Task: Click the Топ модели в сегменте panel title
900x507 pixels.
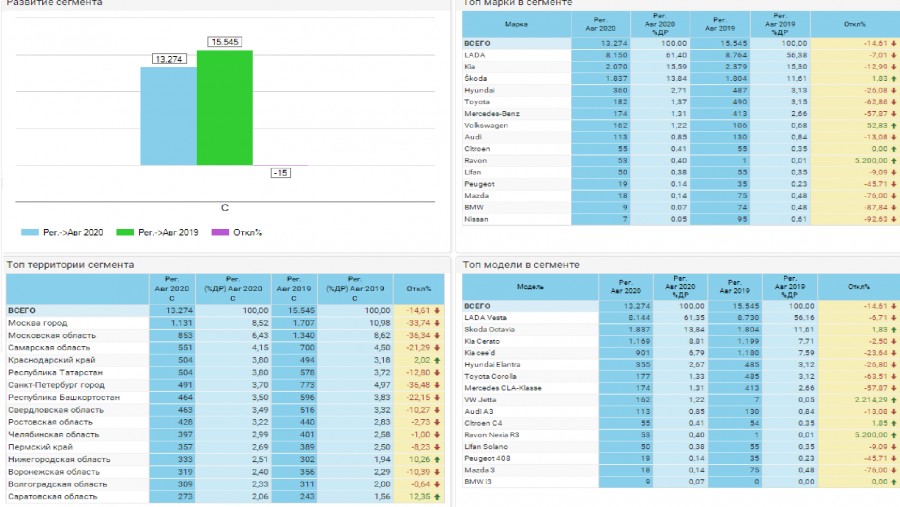Action: tap(521, 265)
